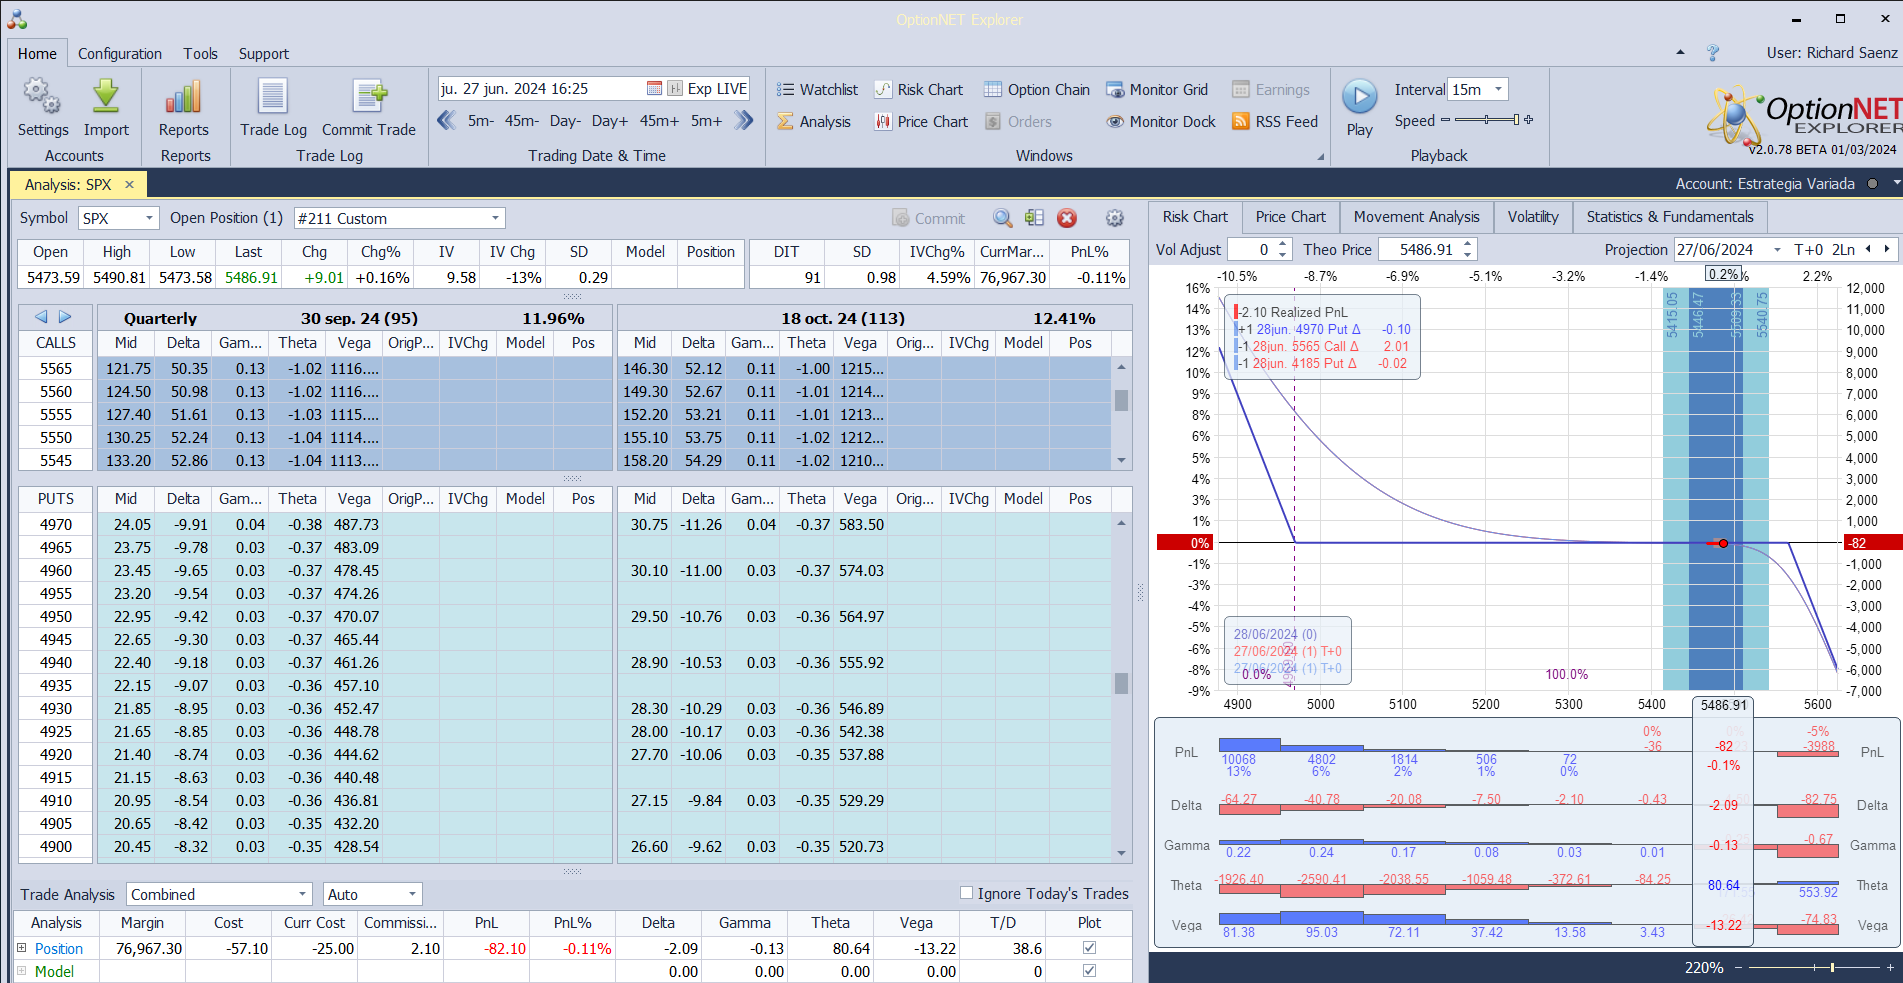Expand the Position row in Trade Analysis
The image size is (1903, 983).
[21, 948]
